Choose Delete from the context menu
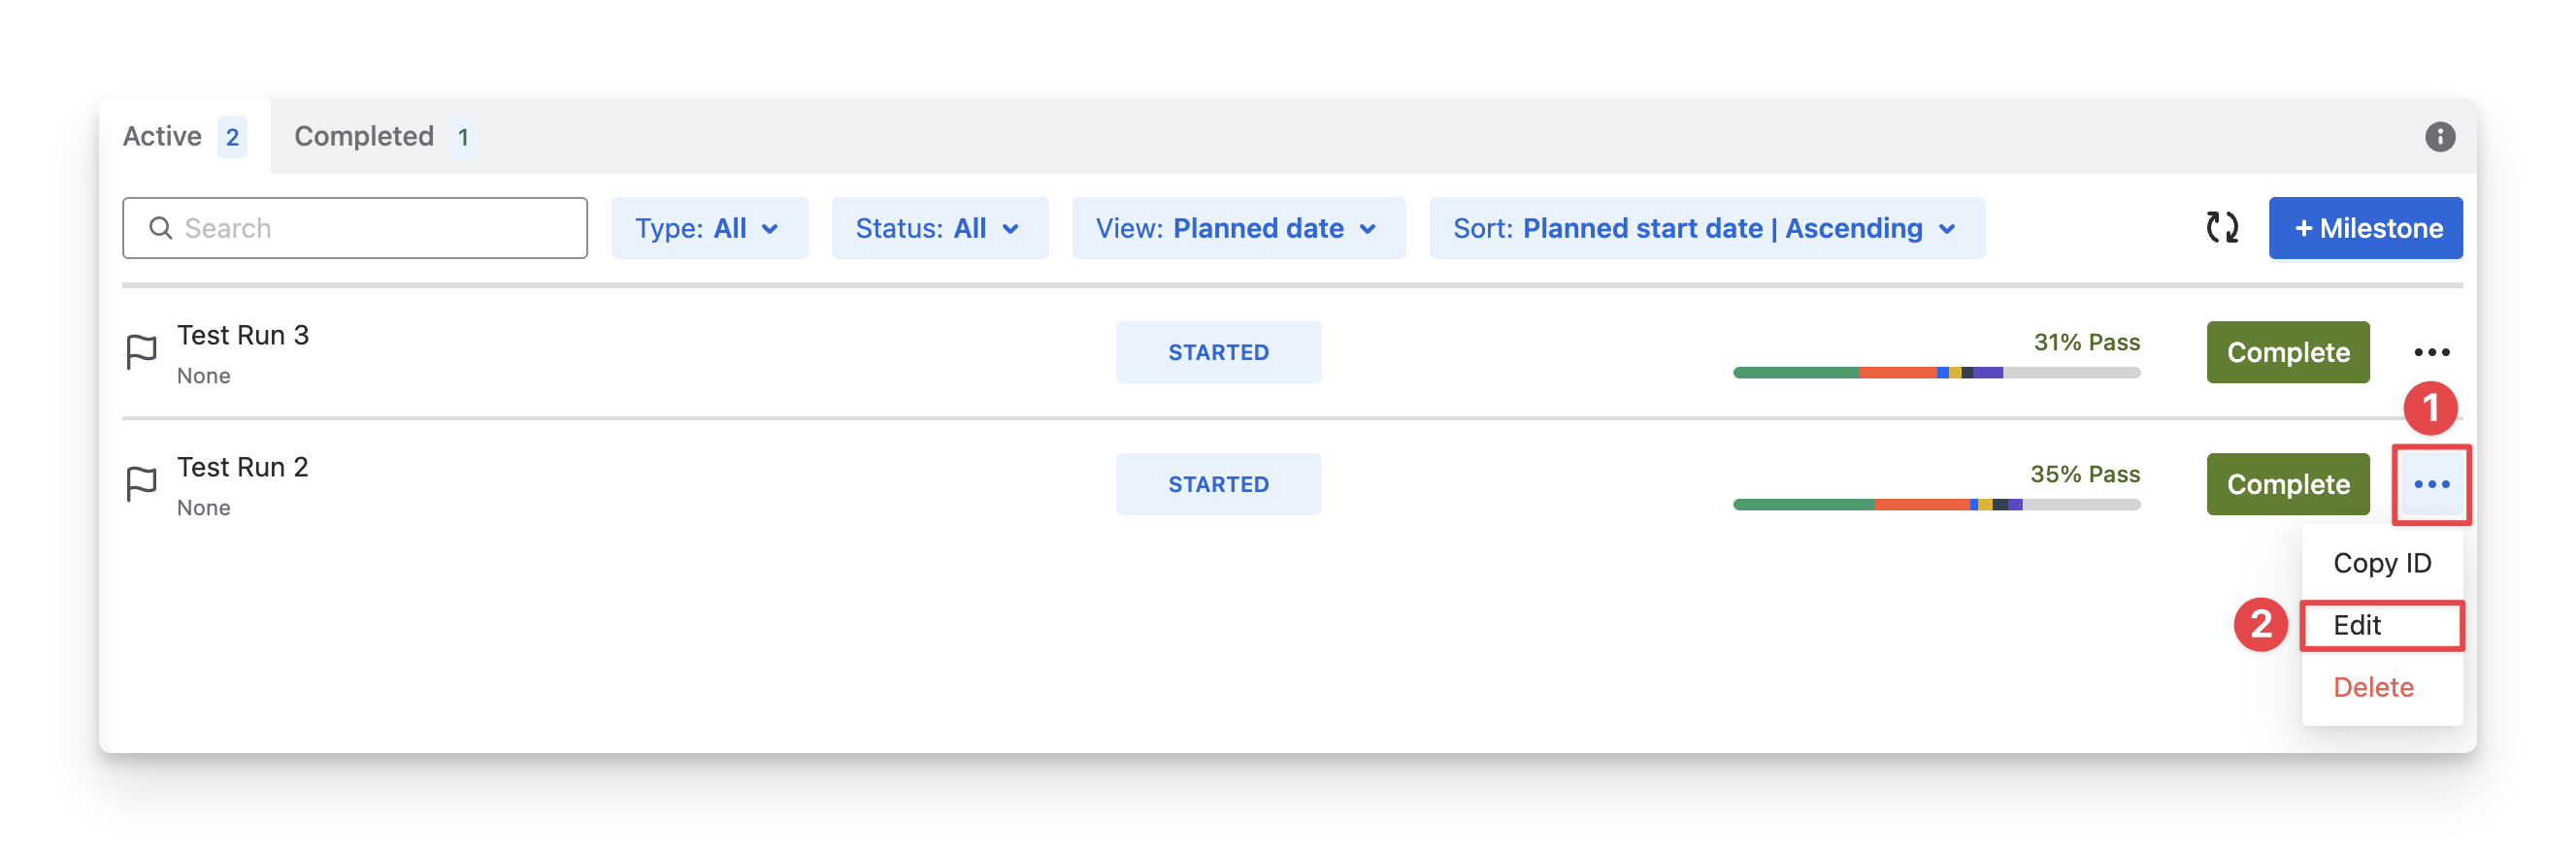The height and width of the screenshot is (852, 2576). pos(2373,688)
